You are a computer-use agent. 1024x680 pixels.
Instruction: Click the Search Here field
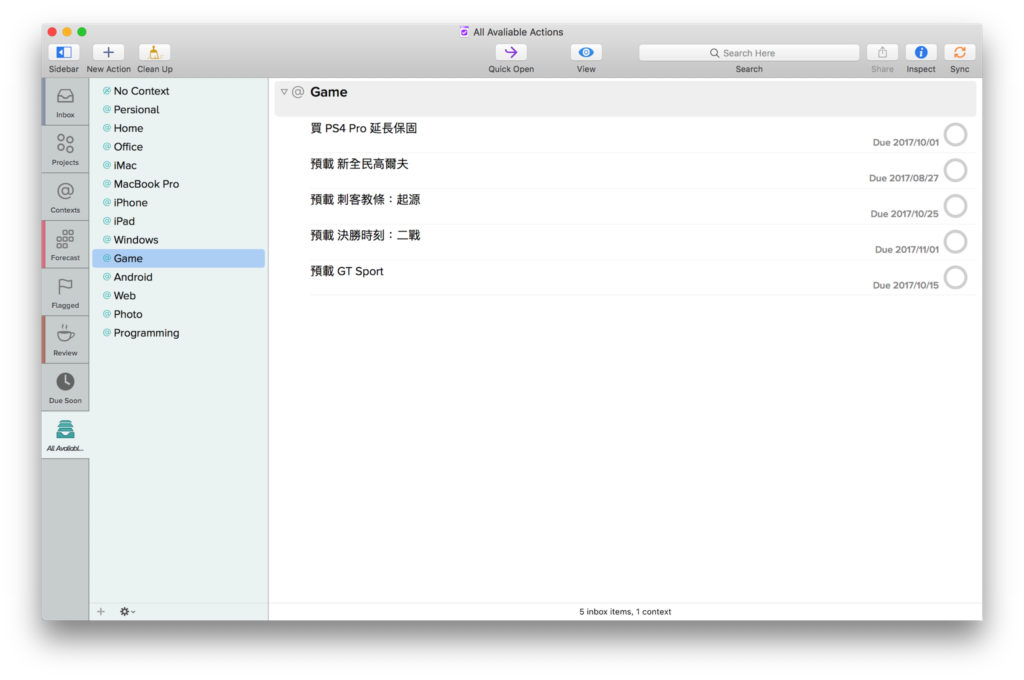click(x=749, y=53)
